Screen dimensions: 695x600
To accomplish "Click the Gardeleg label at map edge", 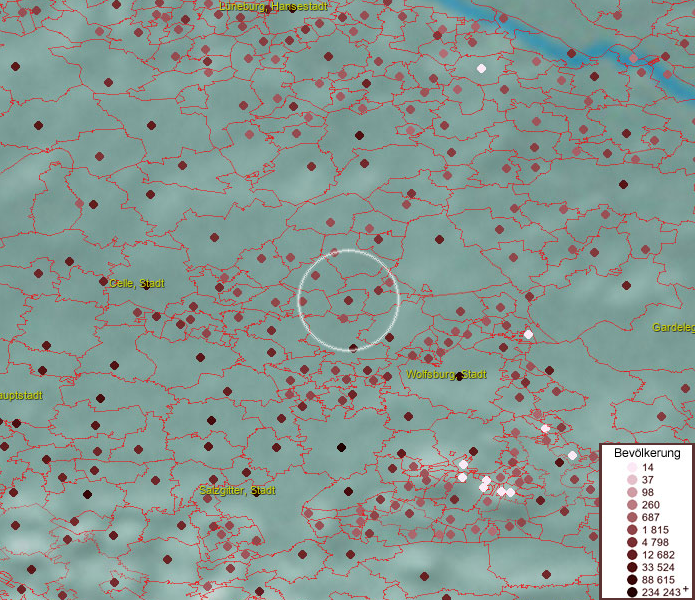I will [x=673, y=327].
